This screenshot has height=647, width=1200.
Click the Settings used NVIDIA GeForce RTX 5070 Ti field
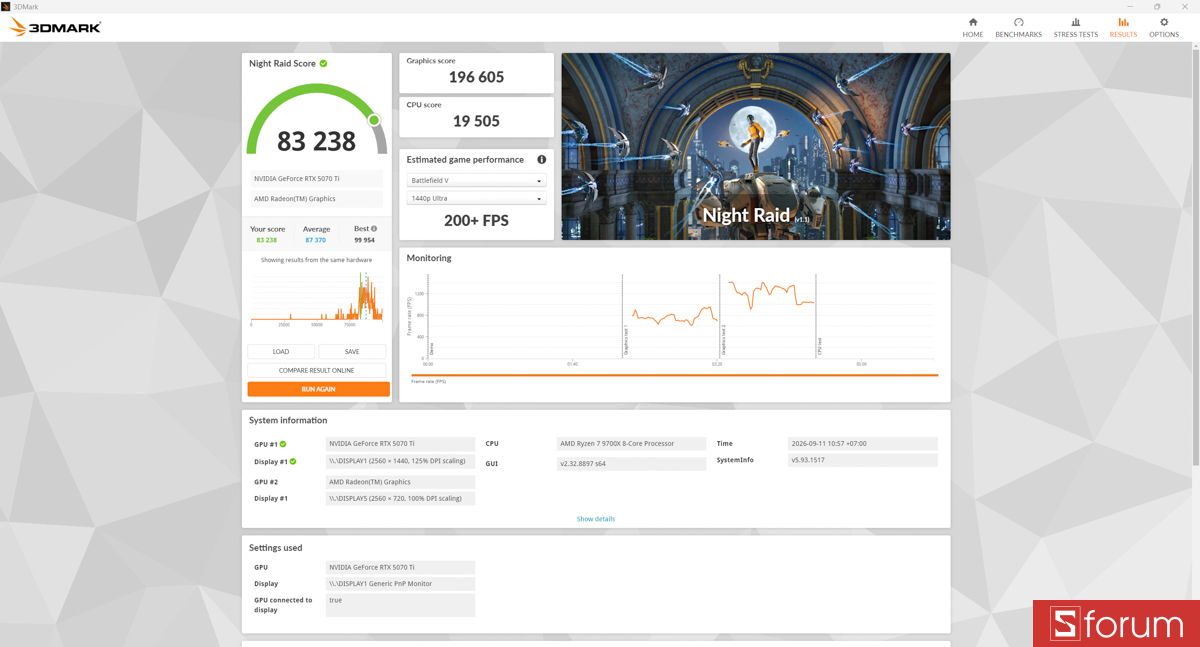coord(400,567)
